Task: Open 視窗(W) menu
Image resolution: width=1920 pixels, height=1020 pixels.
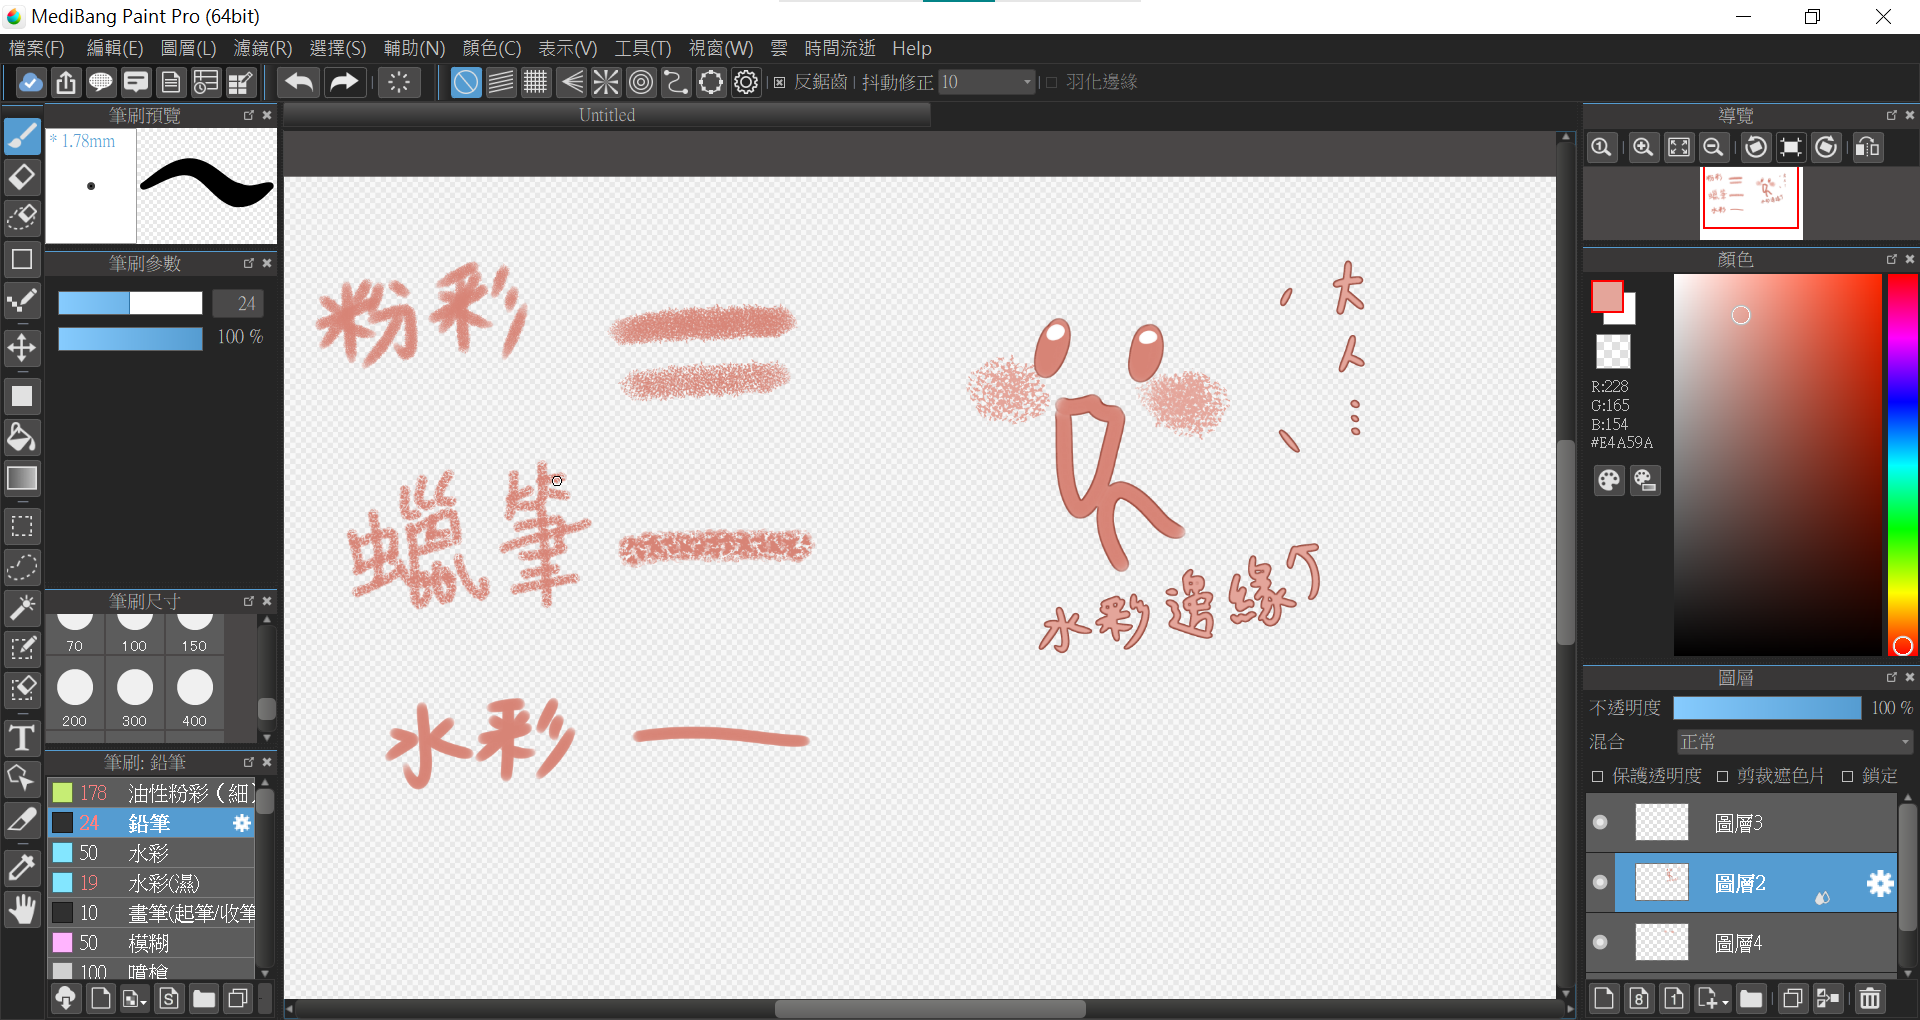Action: click(721, 48)
